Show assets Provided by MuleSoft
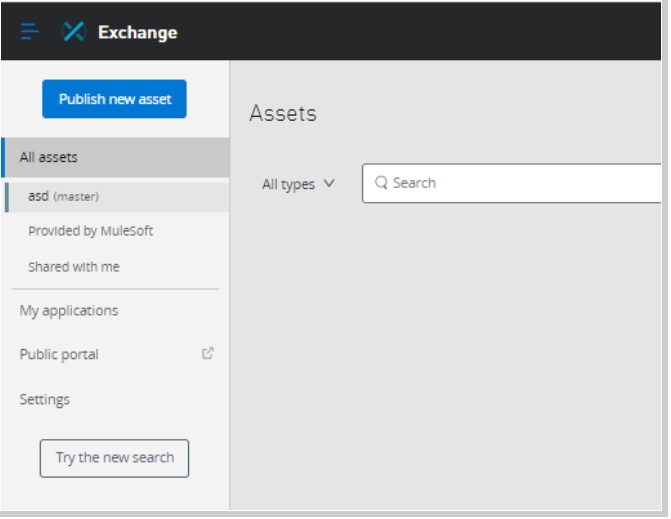The image size is (671, 519). (90, 231)
